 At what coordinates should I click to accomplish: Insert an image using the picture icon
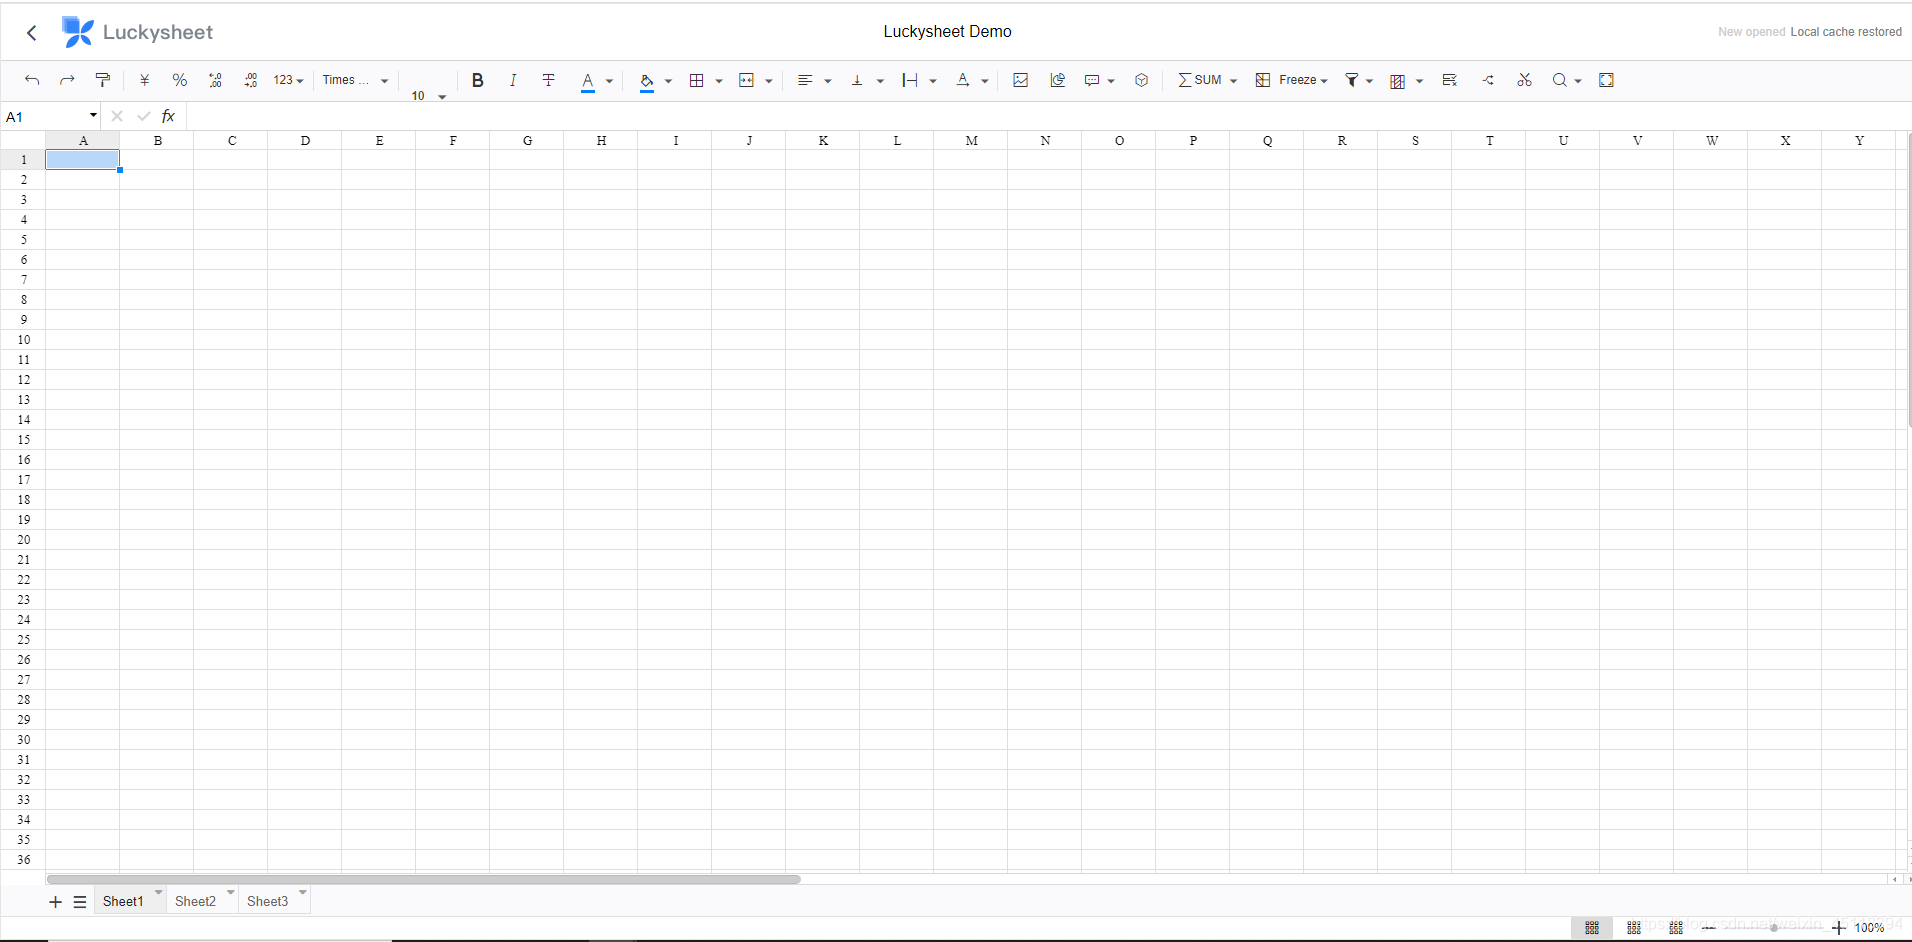1020,80
